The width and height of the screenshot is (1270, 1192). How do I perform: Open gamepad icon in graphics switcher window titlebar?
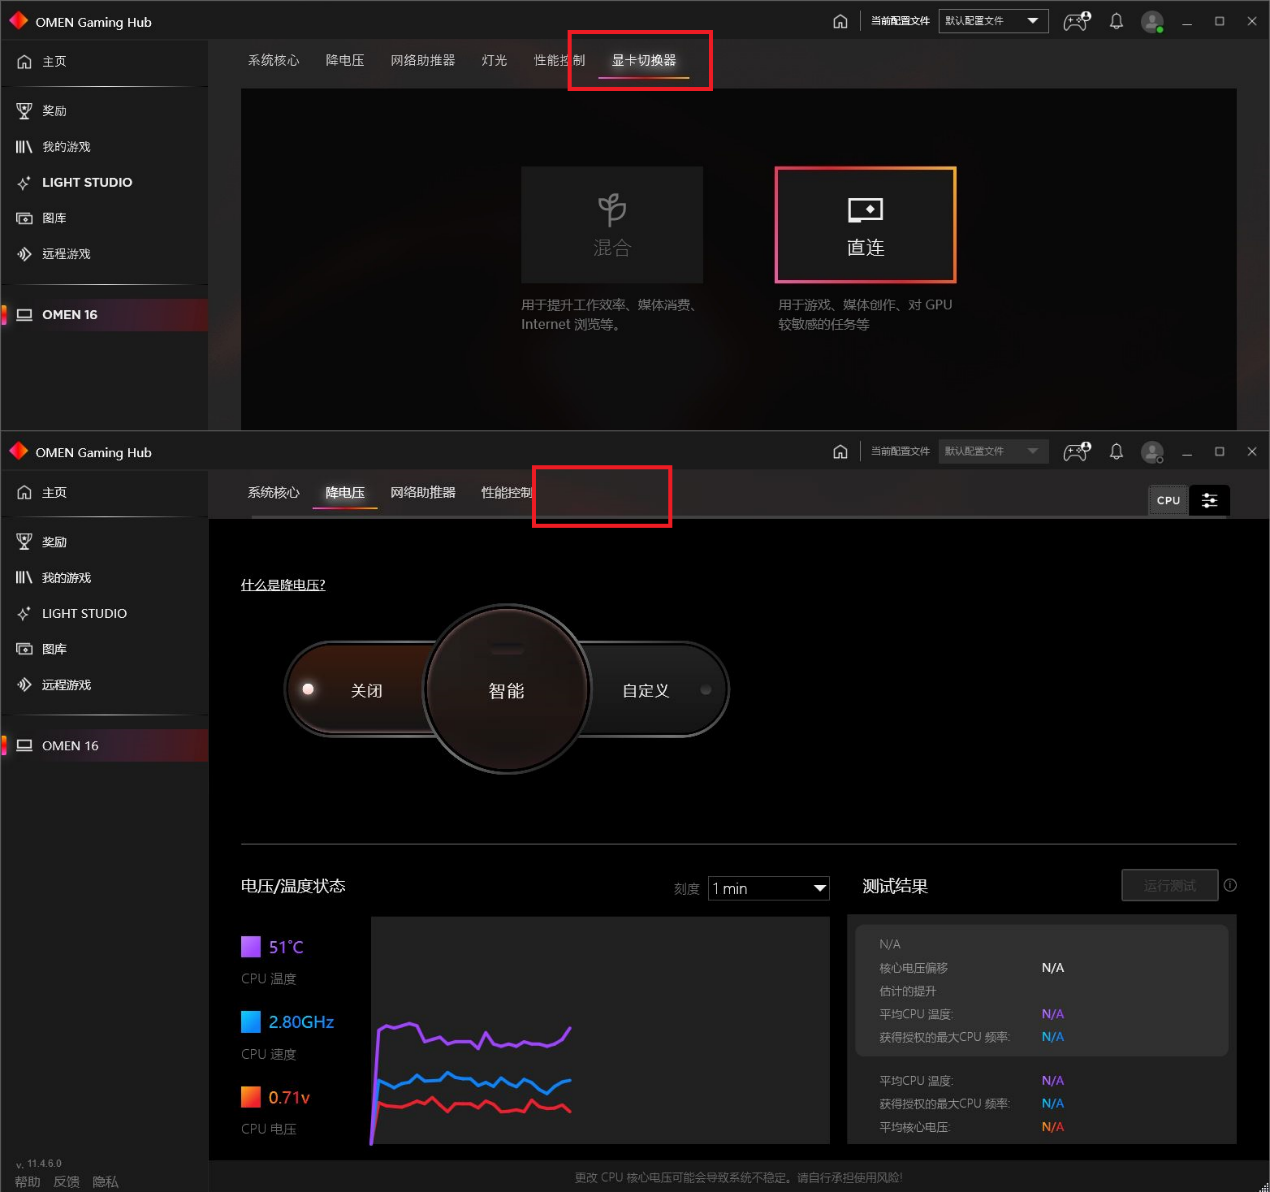pos(1077,21)
